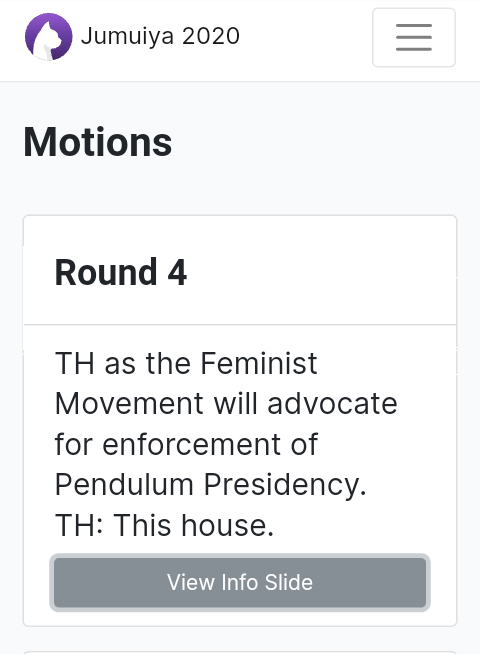Click the numeral 4 in the round heading
This screenshot has width=480, height=654.
[x=177, y=272]
